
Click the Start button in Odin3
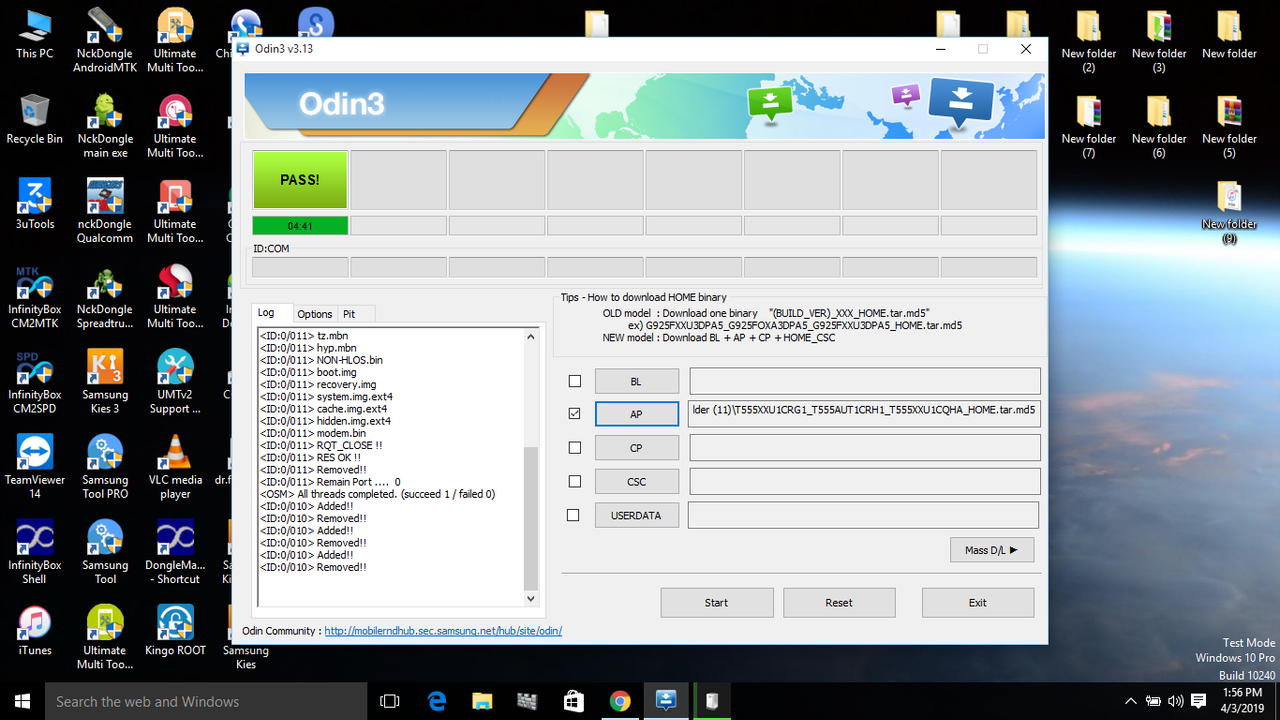tap(717, 602)
